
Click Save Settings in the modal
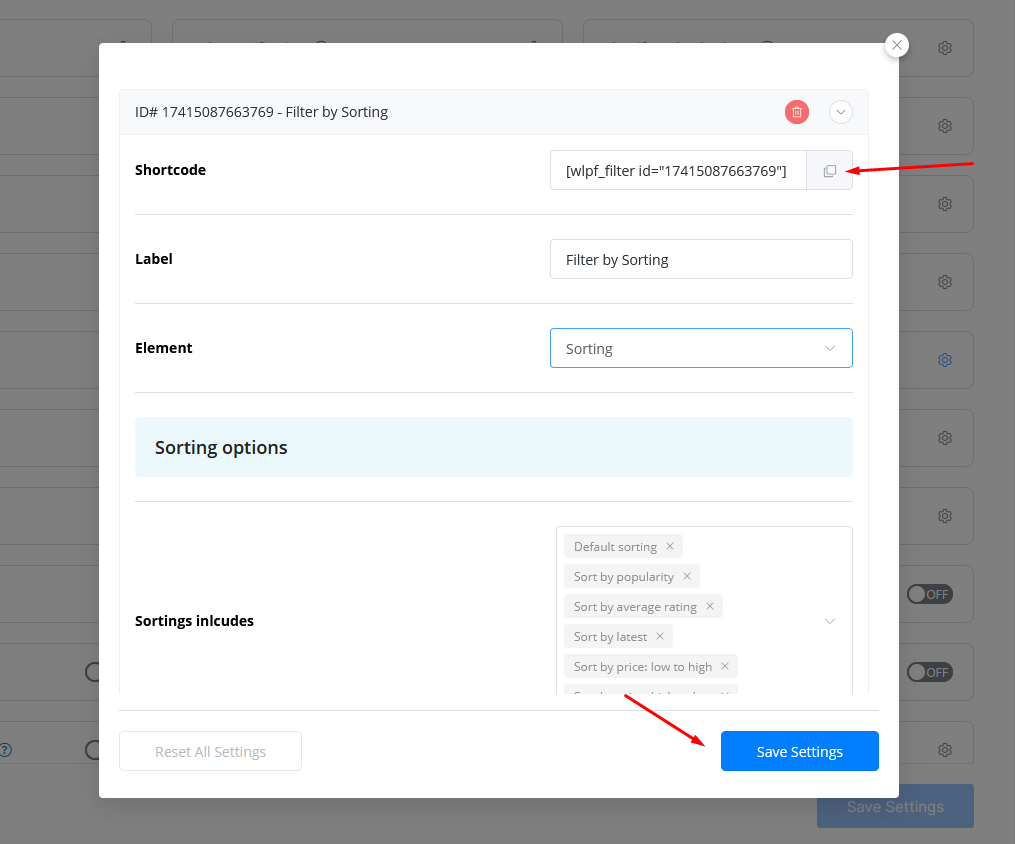799,751
